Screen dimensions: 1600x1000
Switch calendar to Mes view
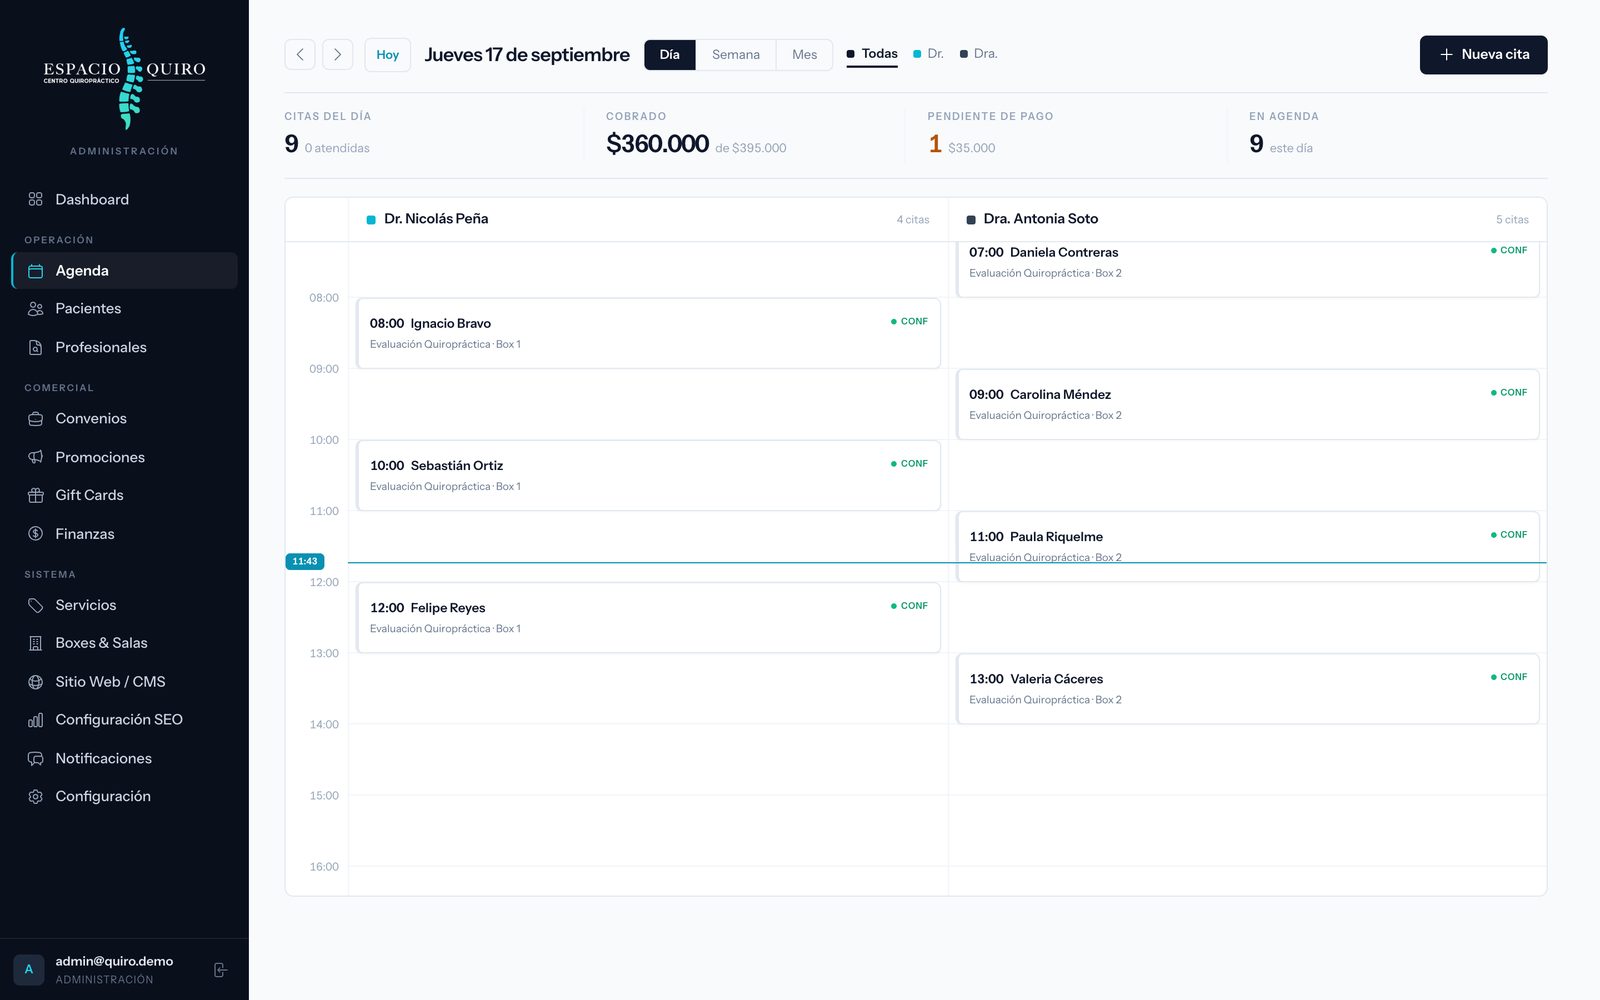pos(805,54)
